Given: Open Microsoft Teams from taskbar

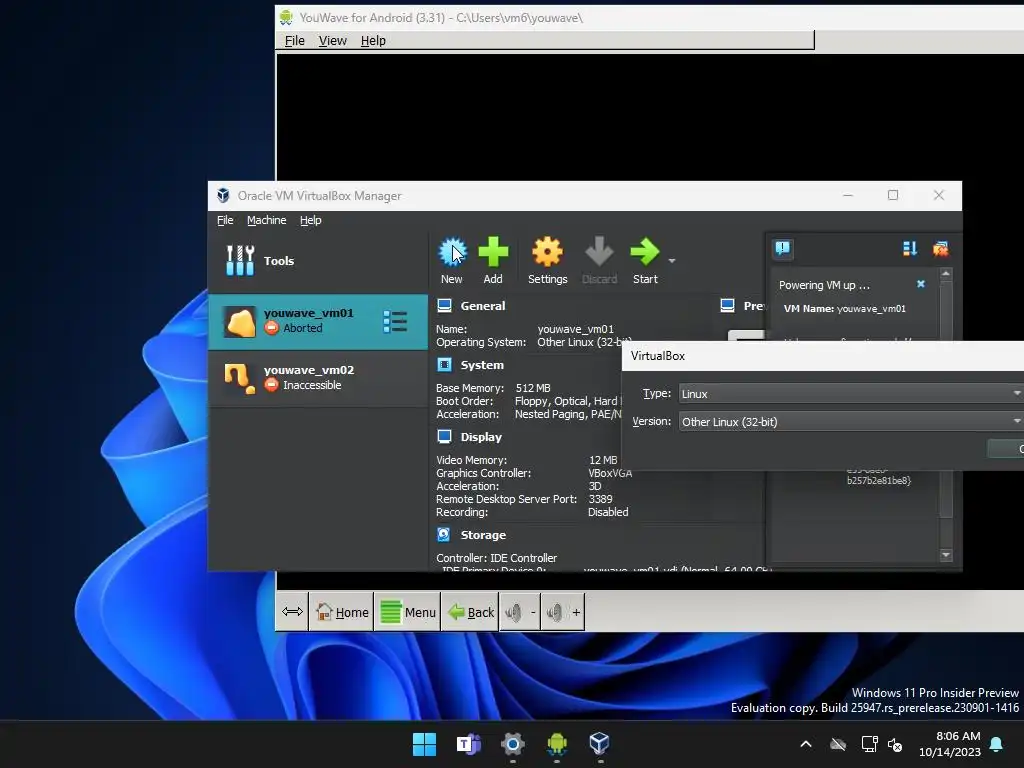Looking at the screenshot, I should pyautogui.click(x=469, y=744).
